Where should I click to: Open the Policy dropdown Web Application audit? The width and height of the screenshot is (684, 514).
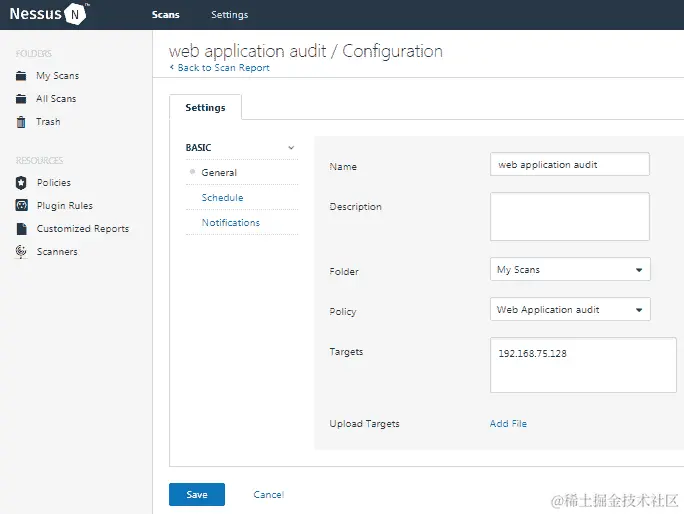click(570, 309)
